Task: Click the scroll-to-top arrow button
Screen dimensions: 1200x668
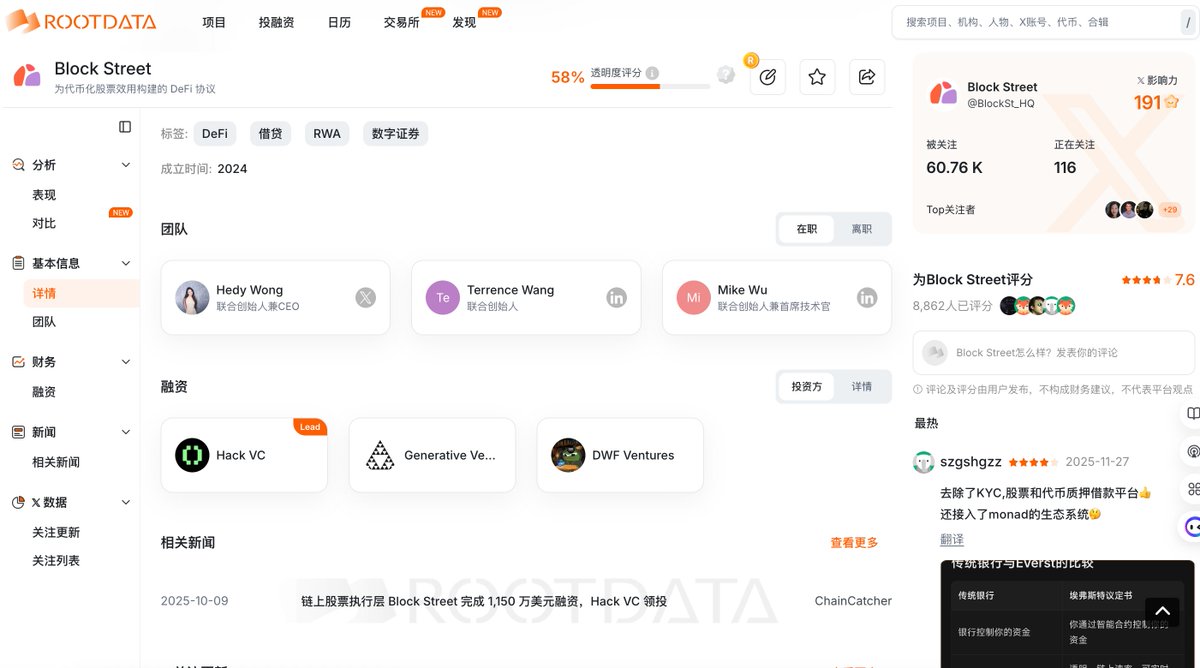Action: (x=1161, y=611)
